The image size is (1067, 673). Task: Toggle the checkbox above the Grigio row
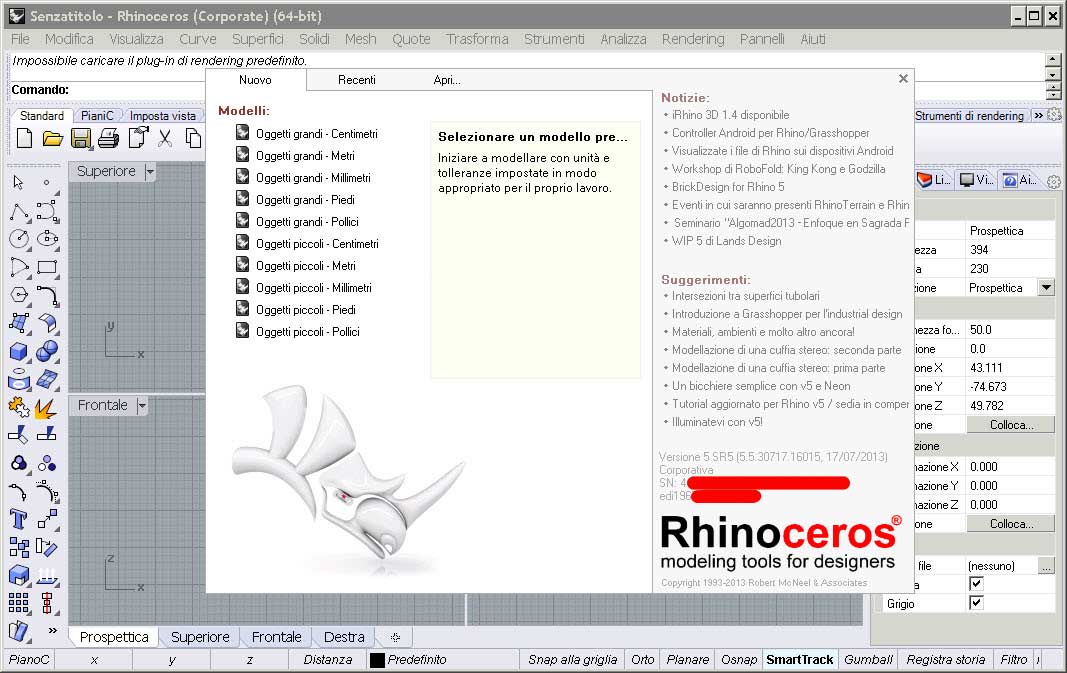976,584
